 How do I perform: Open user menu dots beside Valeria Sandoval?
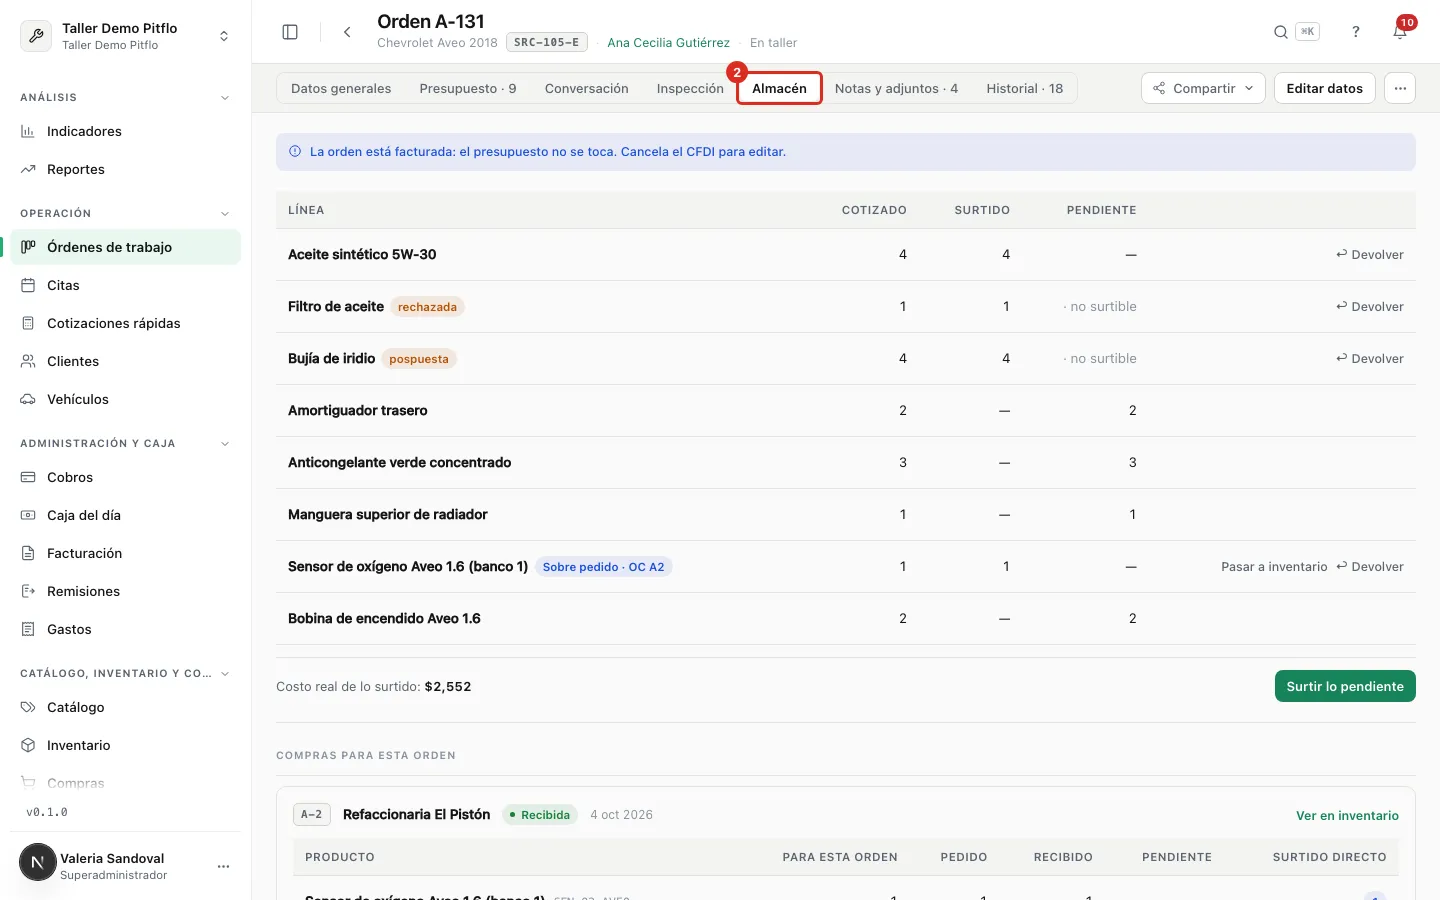click(x=223, y=866)
